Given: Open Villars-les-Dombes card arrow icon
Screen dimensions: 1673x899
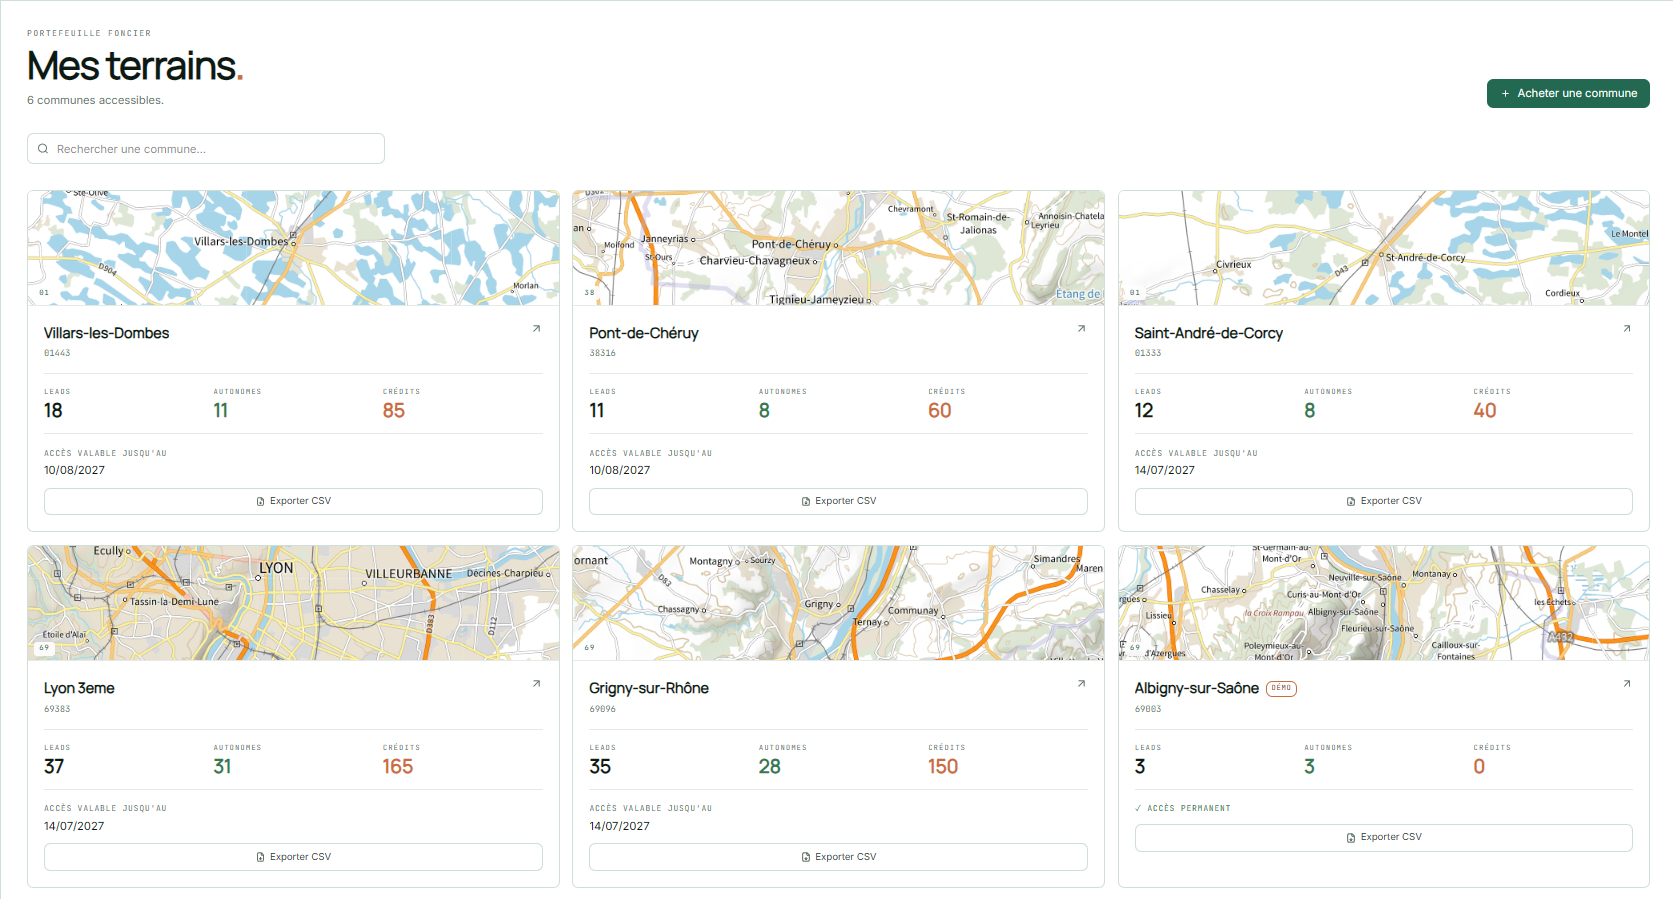Looking at the screenshot, I should click(x=536, y=329).
